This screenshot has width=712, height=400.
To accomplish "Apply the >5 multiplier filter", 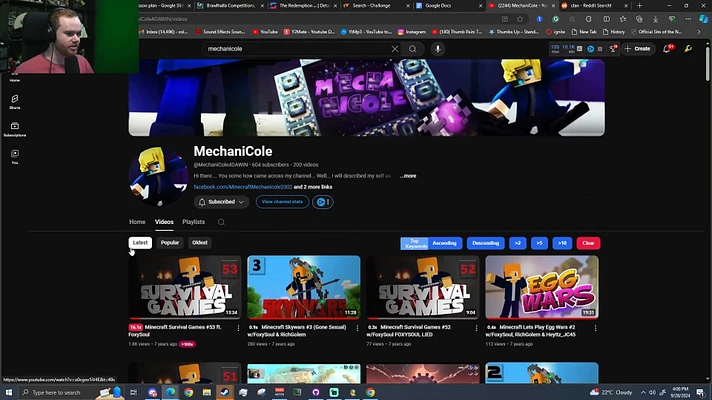I will [539, 243].
